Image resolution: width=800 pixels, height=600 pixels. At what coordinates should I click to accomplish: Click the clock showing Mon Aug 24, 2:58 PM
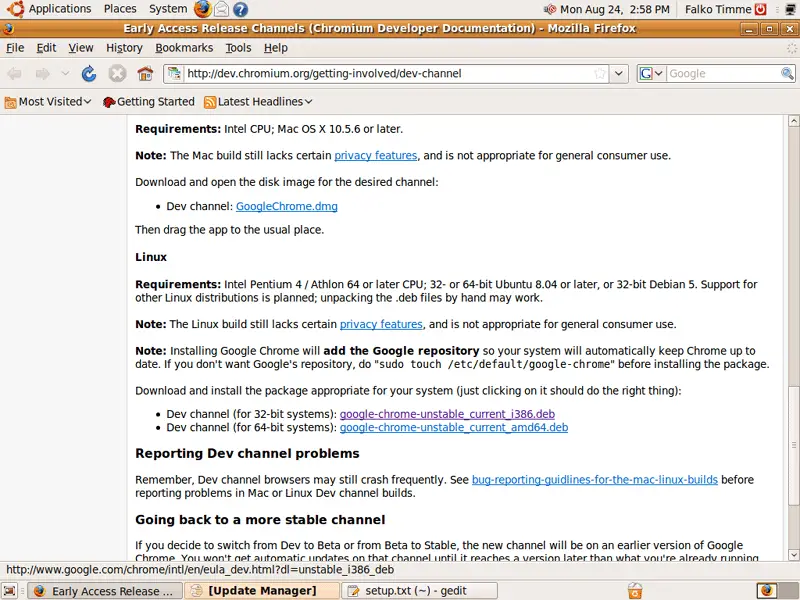pos(614,9)
